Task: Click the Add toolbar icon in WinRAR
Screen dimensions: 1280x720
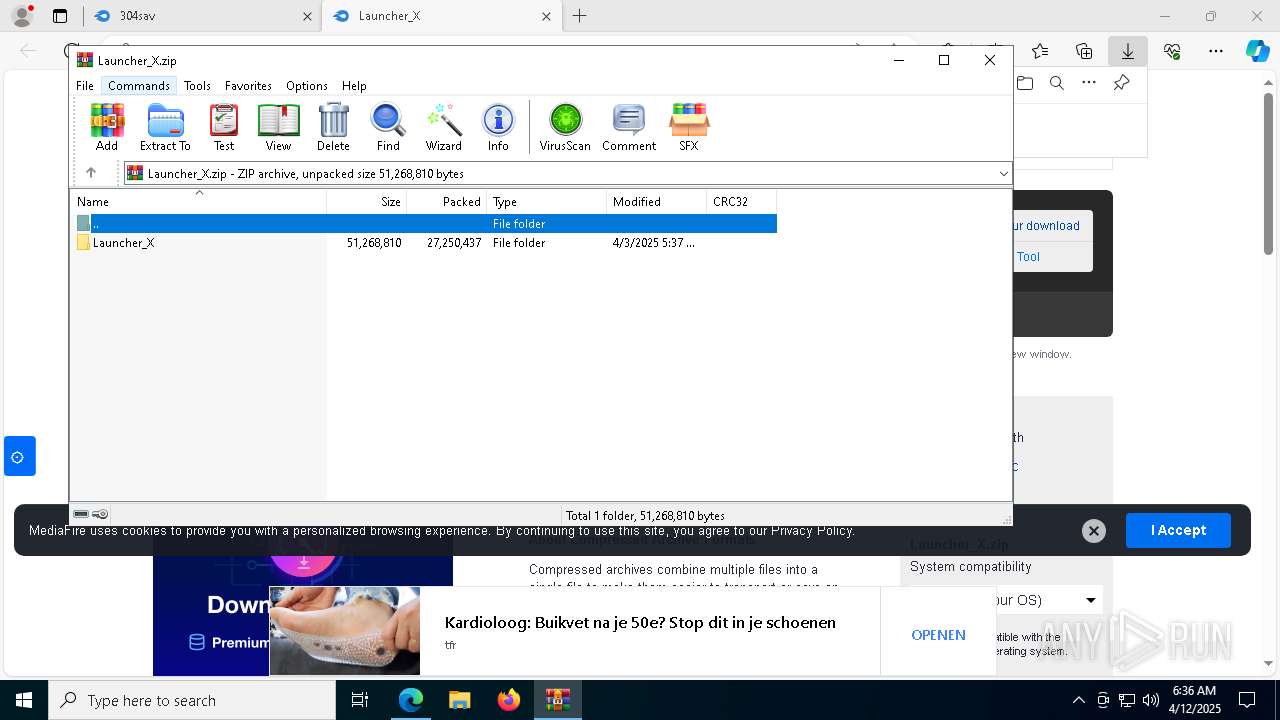Action: pyautogui.click(x=107, y=128)
